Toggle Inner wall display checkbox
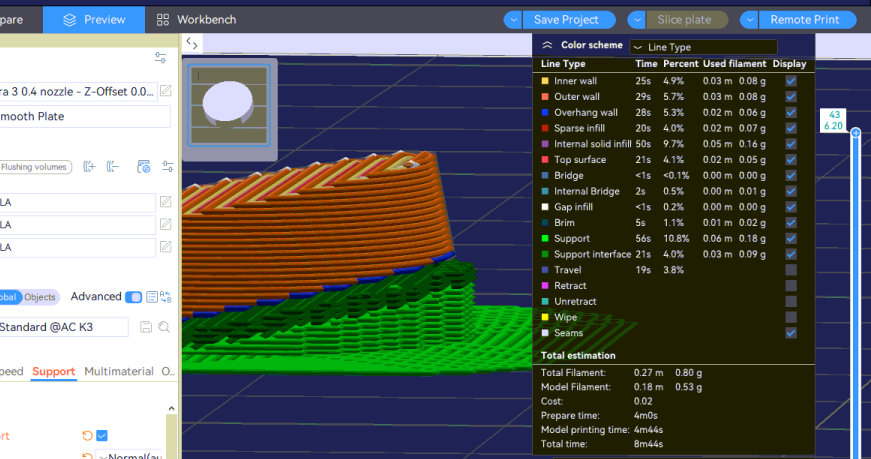 (x=791, y=81)
